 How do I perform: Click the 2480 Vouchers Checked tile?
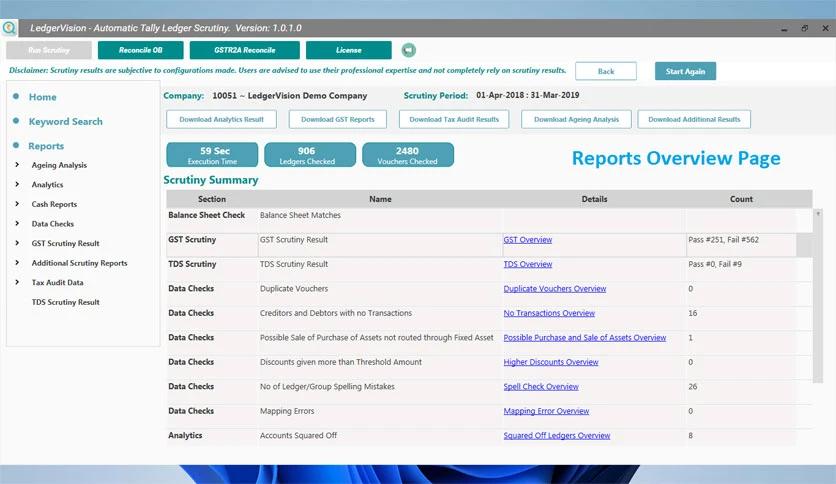(408, 155)
